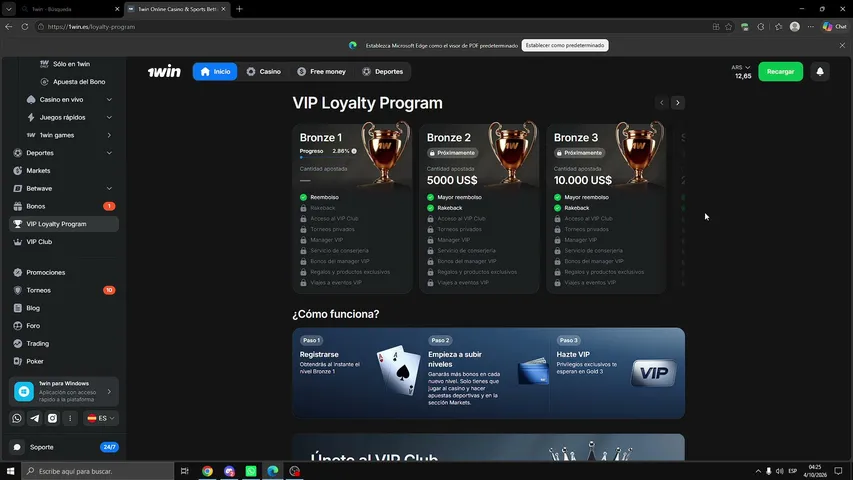The height and width of the screenshot is (480, 853).
Task: Open Foro in the sidebar
Action: (x=64, y=325)
